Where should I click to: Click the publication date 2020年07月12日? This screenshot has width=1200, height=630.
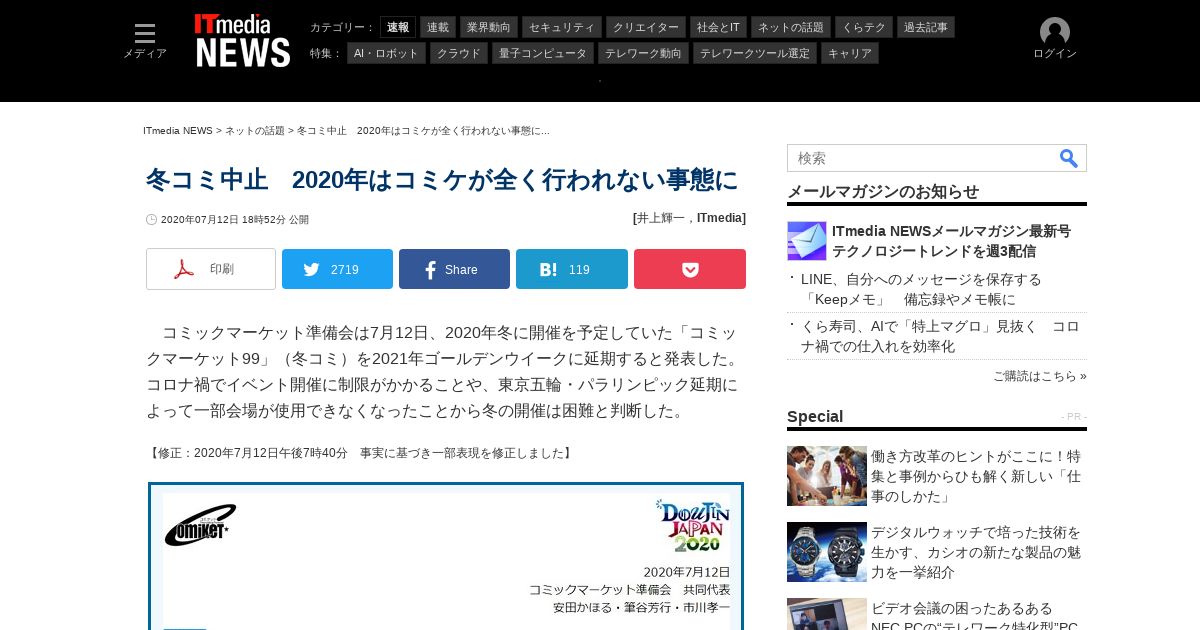point(235,219)
